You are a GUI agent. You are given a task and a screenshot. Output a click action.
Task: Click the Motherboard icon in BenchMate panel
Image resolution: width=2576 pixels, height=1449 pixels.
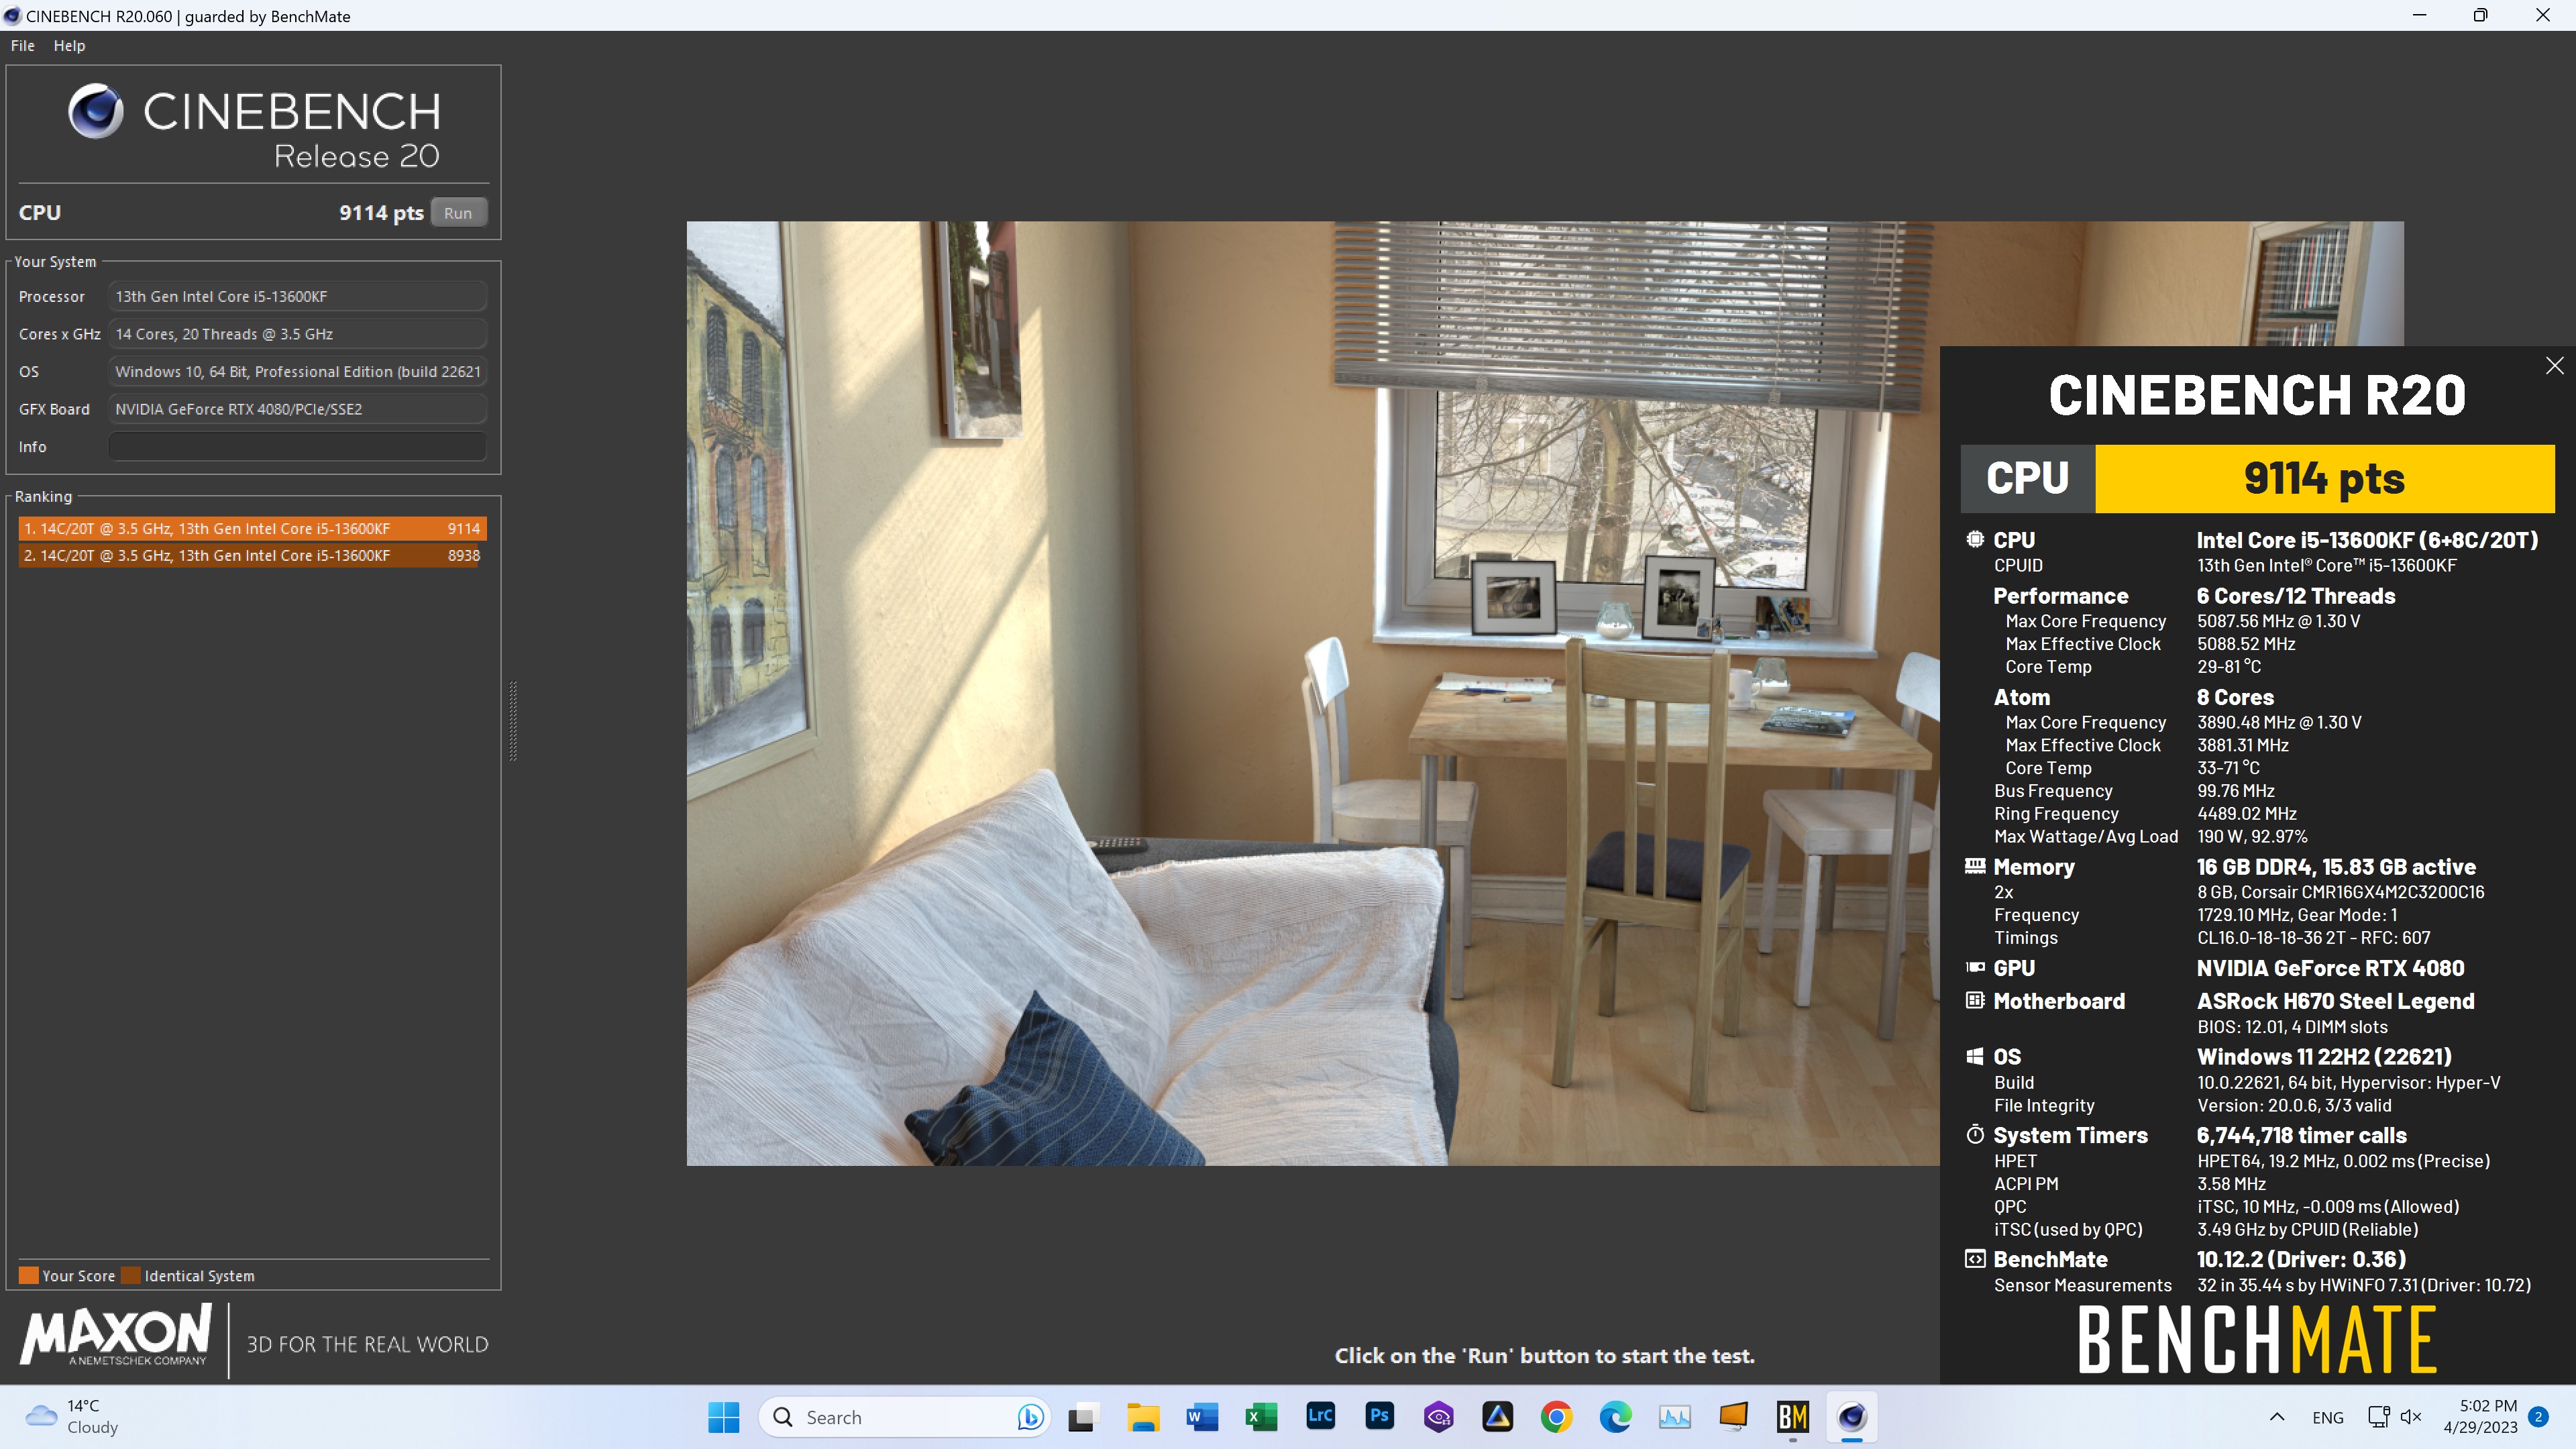1975,1000
